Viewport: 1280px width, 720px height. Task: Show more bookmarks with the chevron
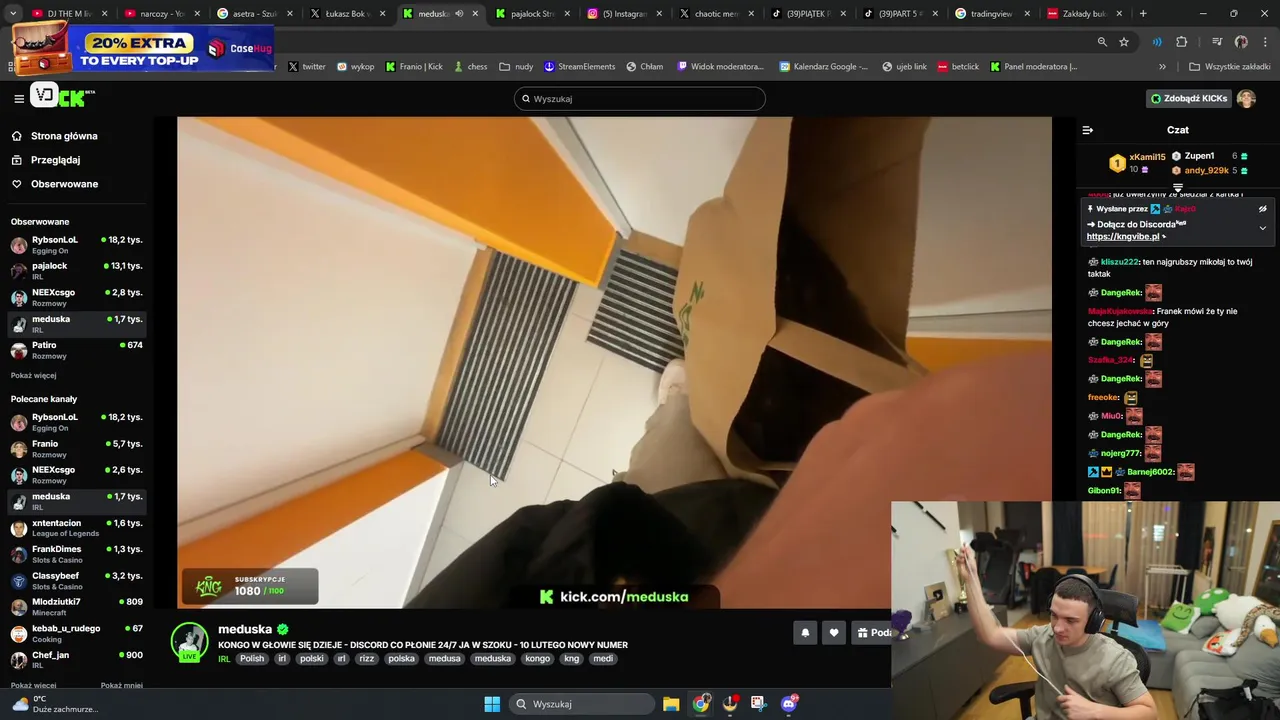(1162, 67)
